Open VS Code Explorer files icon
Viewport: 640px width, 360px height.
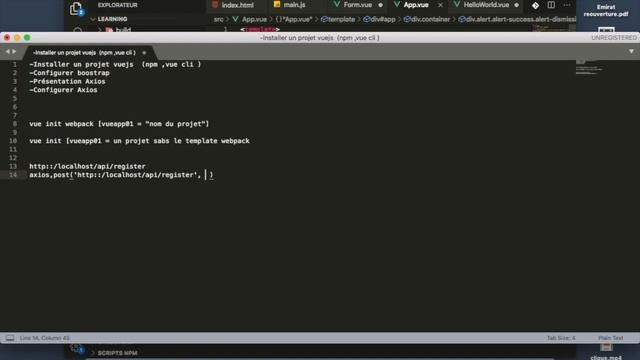point(76,8)
